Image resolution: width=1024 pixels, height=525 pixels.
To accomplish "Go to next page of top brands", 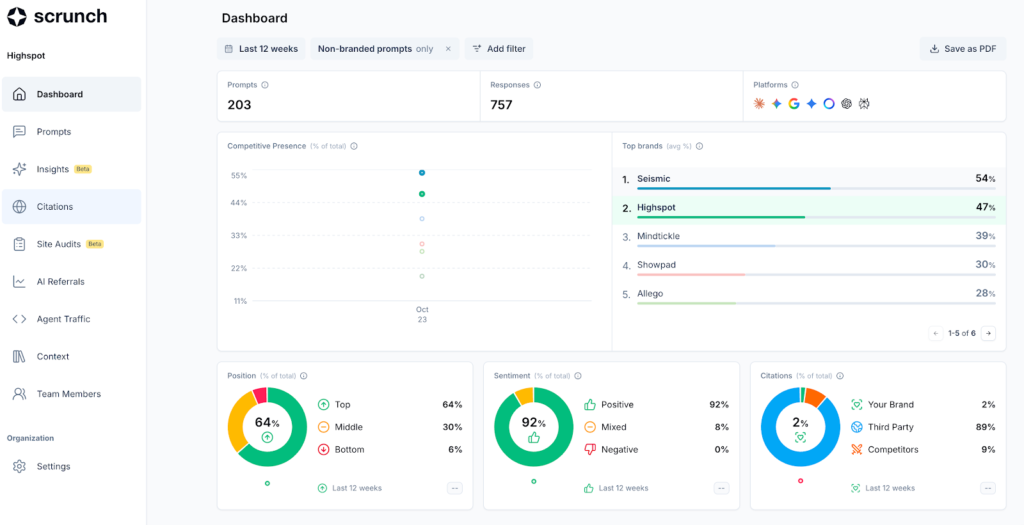I will pyautogui.click(x=988, y=333).
